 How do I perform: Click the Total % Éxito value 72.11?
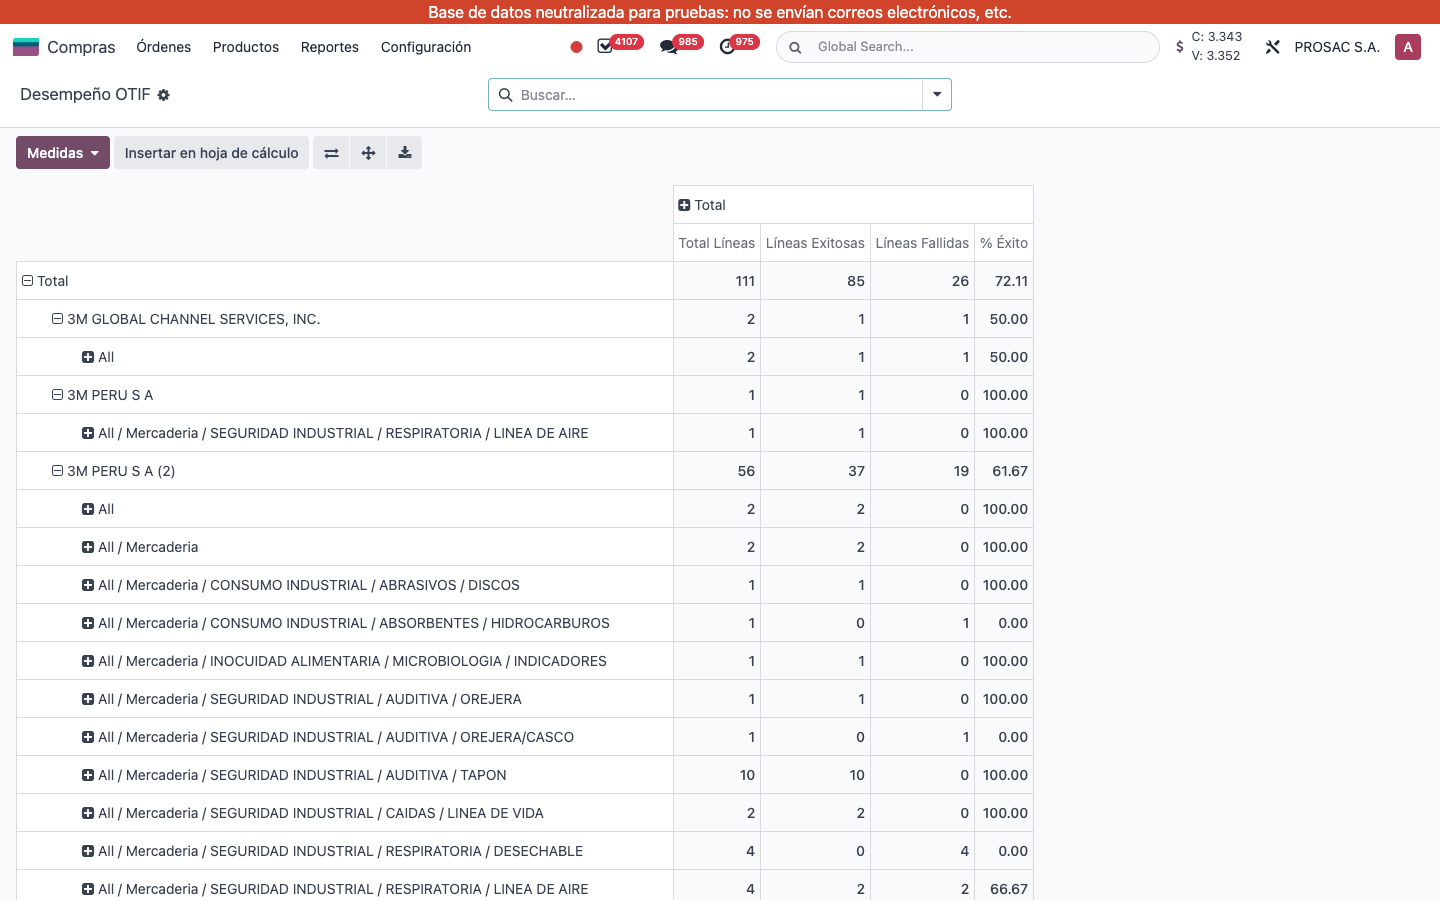click(x=1004, y=281)
